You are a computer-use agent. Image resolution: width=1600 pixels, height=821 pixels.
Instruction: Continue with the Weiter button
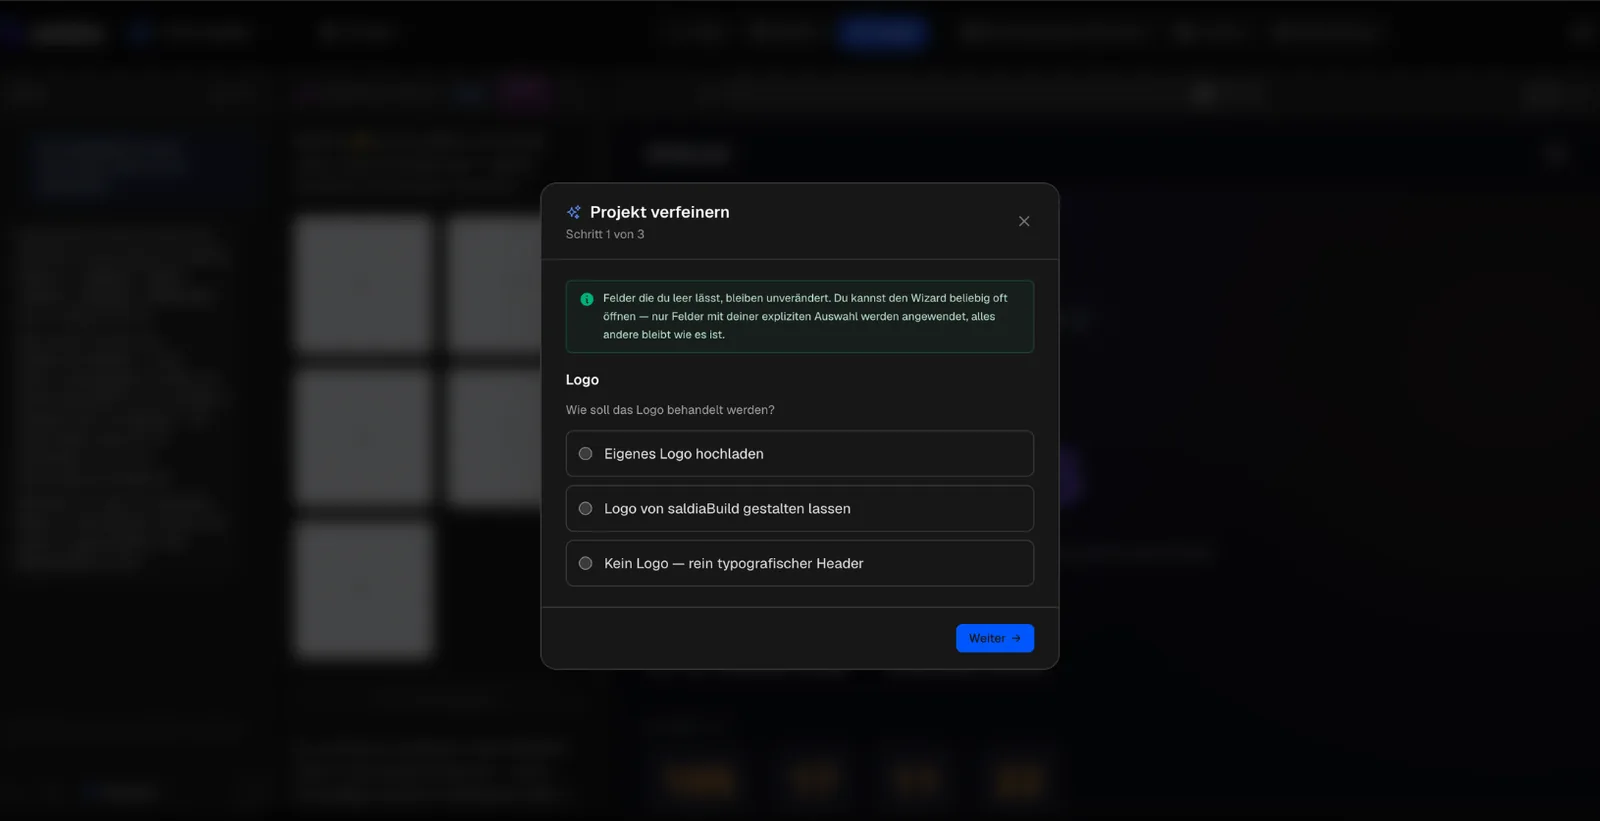[995, 638]
